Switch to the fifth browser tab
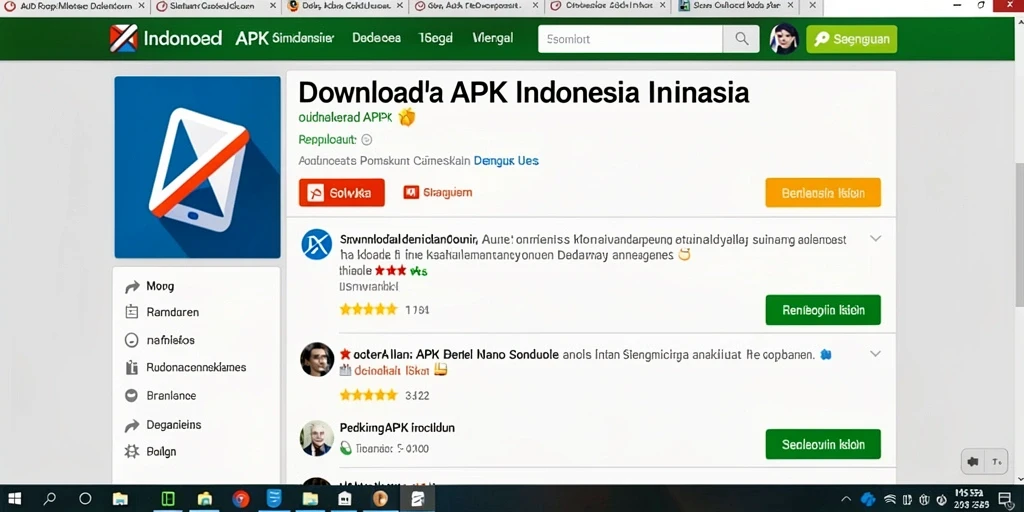Screen dimensions: 1024x512 pos(609,6)
